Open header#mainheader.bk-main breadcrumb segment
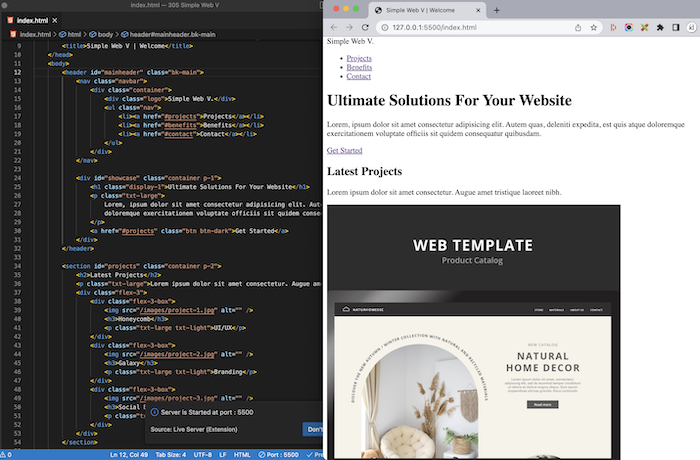The height and width of the screenshot is (460, 700). pos(168,34)
